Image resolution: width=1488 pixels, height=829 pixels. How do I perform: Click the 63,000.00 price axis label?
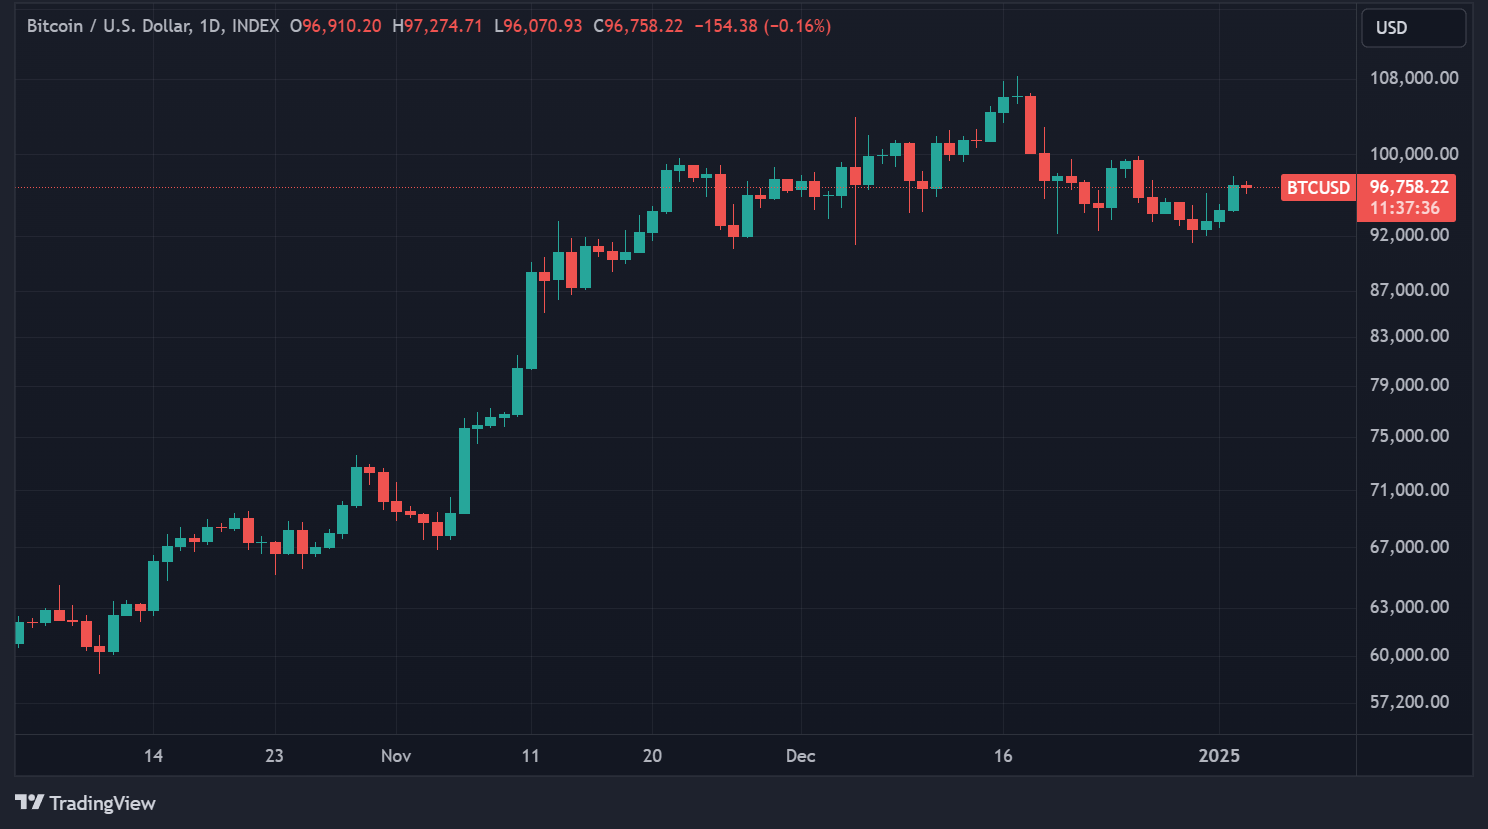pyautogui.click(x=1409, y=607)
